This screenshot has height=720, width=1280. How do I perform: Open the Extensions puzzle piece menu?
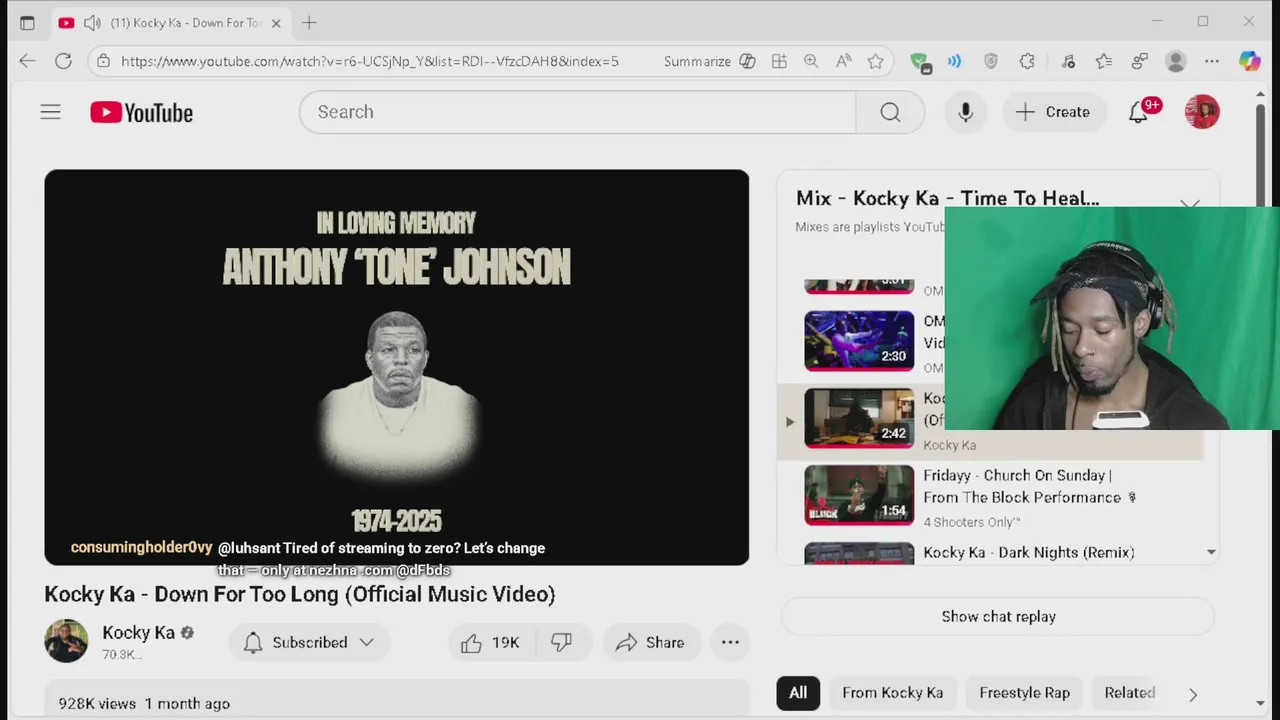click(1027, 61)
